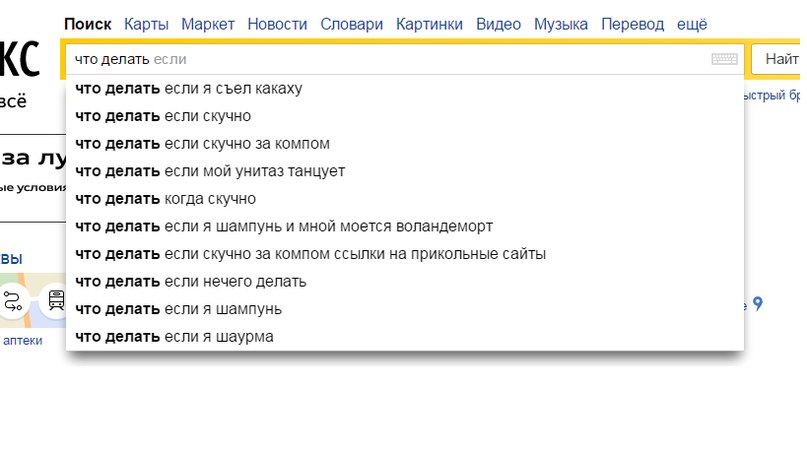Screen dimensions: 807x453
Task: Expand the ещё menu
Action: click(x=692, y=24)
